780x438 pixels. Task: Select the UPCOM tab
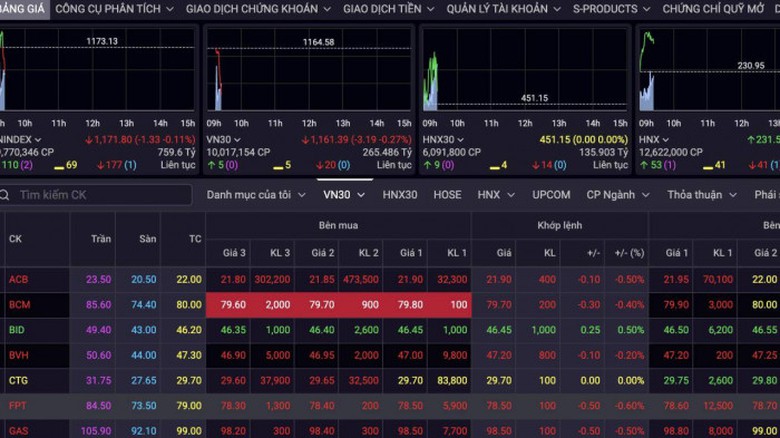click(551, 195)
